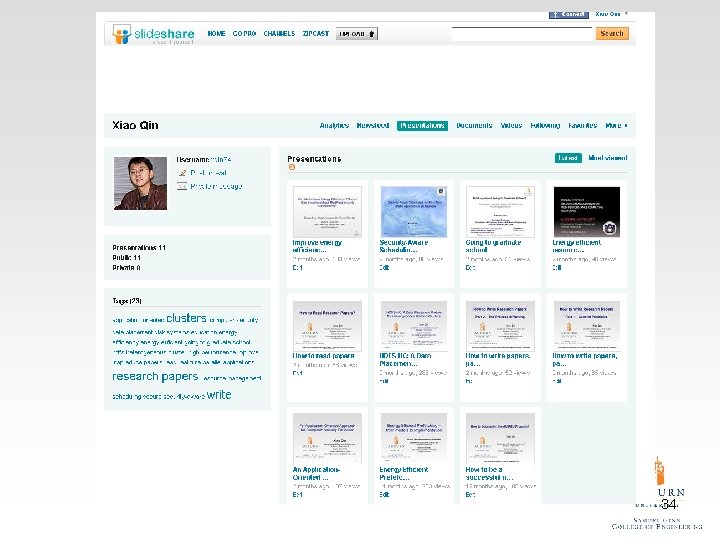Open the black Energy efficient resource thumbnail

pos(587,212)
